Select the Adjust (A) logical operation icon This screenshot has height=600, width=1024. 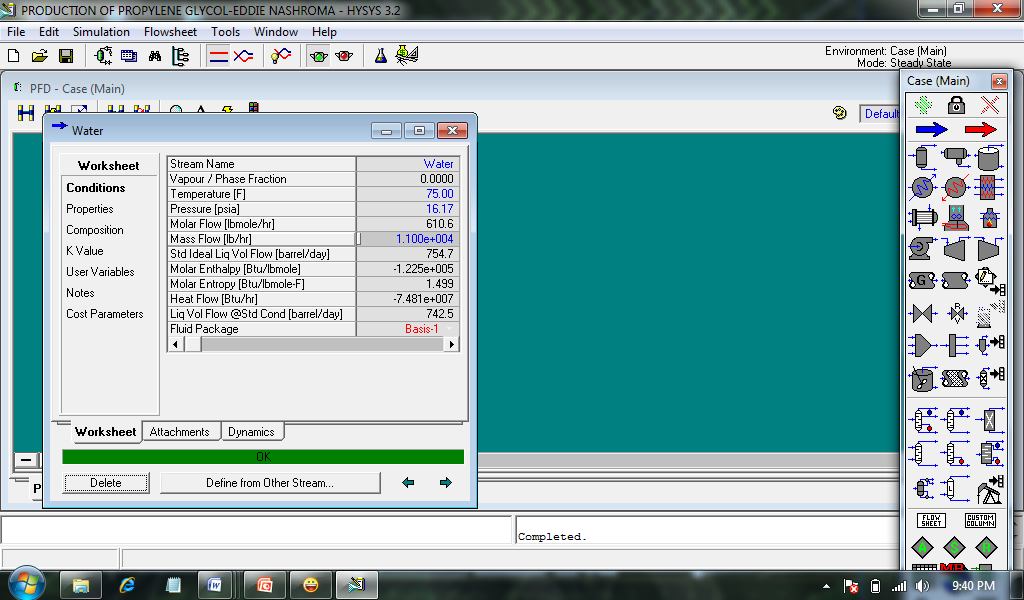pos(922,547)
